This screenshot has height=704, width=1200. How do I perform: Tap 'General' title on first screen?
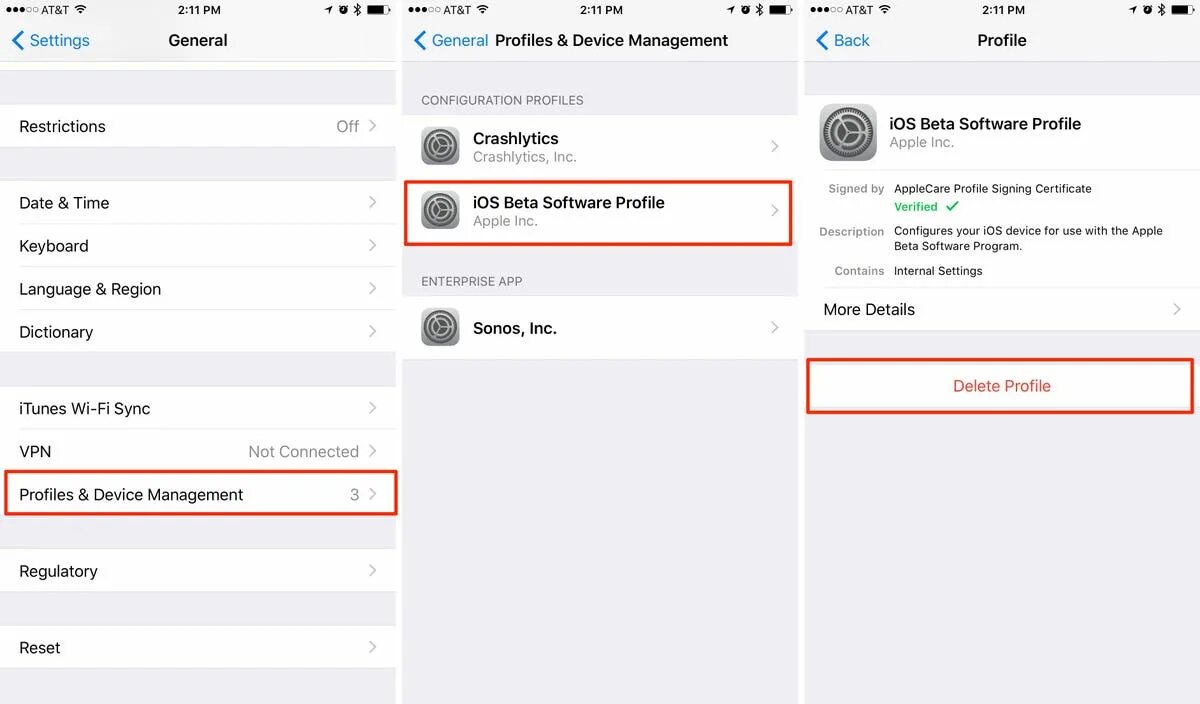click(x=198, y=40)
